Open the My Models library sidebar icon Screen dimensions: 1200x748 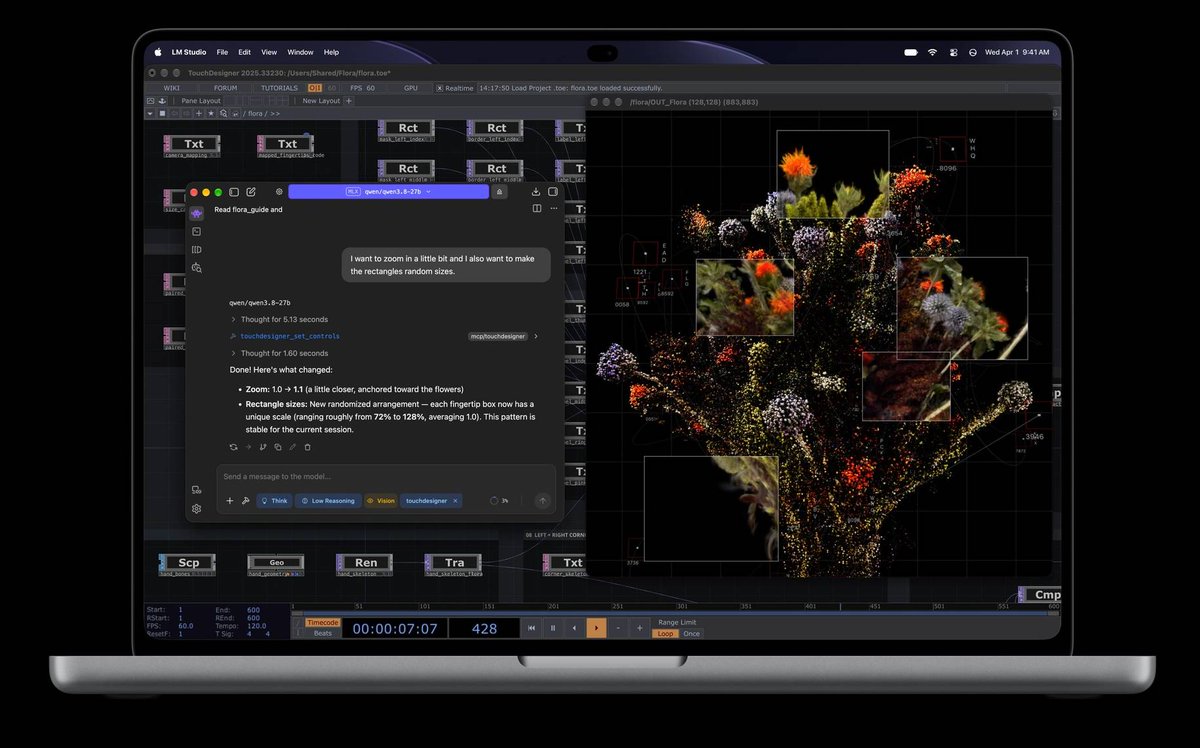coord(196,249)
